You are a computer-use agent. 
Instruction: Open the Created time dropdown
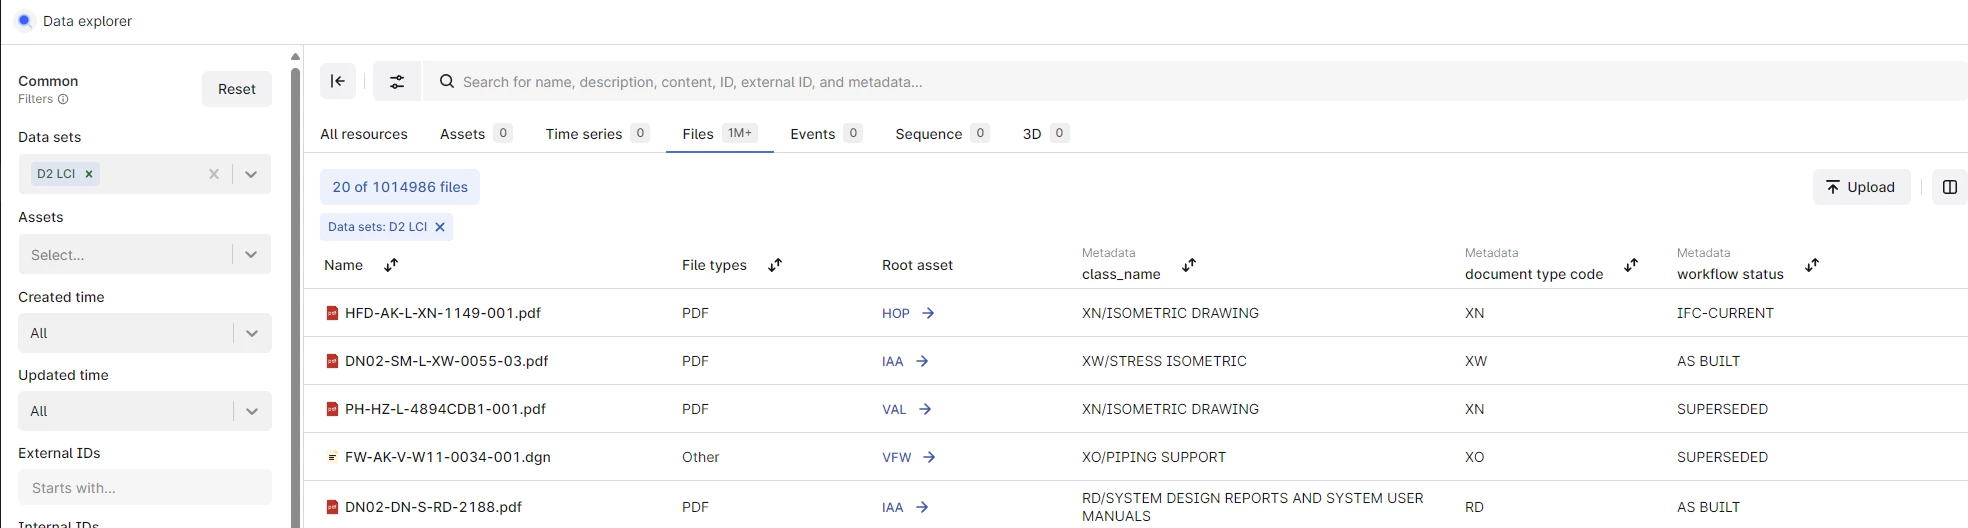pyautogui.click(x=251, y=333)
